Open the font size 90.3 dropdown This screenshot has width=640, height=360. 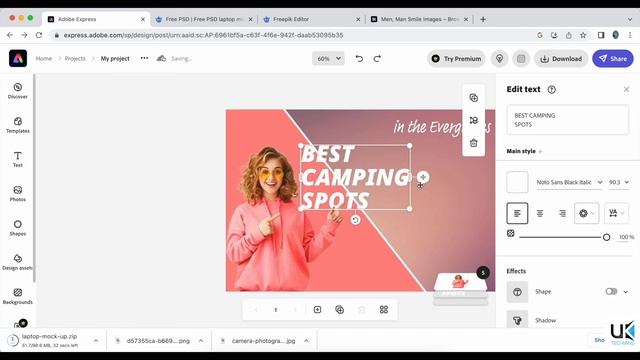[619, 182]
